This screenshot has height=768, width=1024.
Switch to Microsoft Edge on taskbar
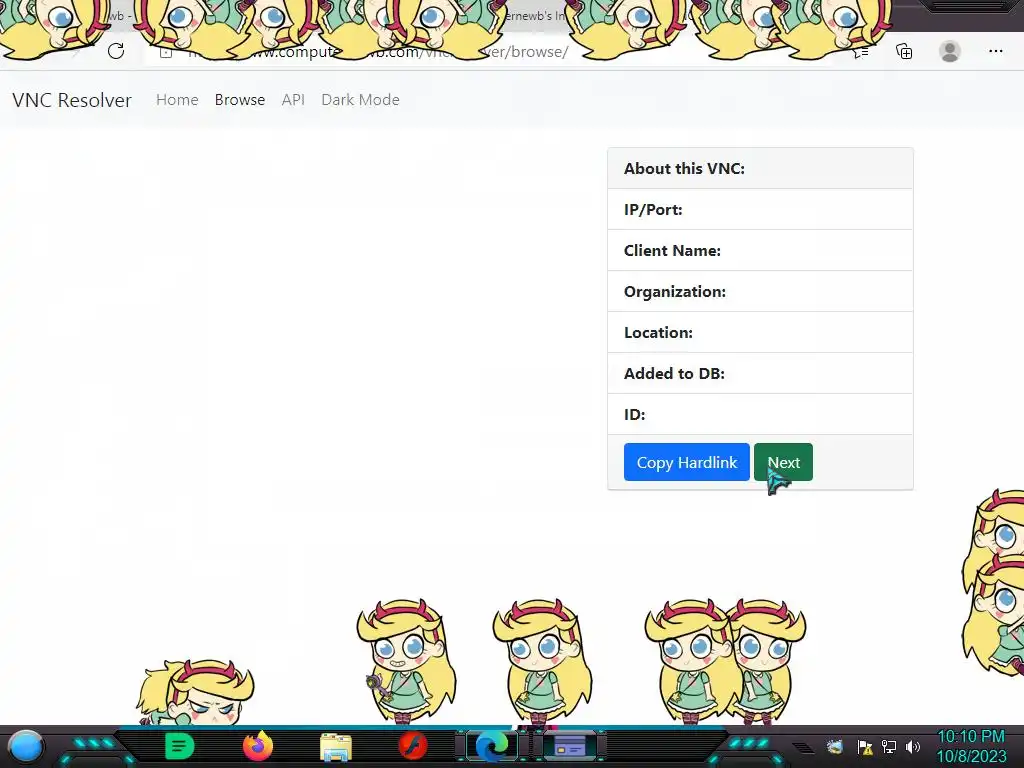(x=492, y=746)
